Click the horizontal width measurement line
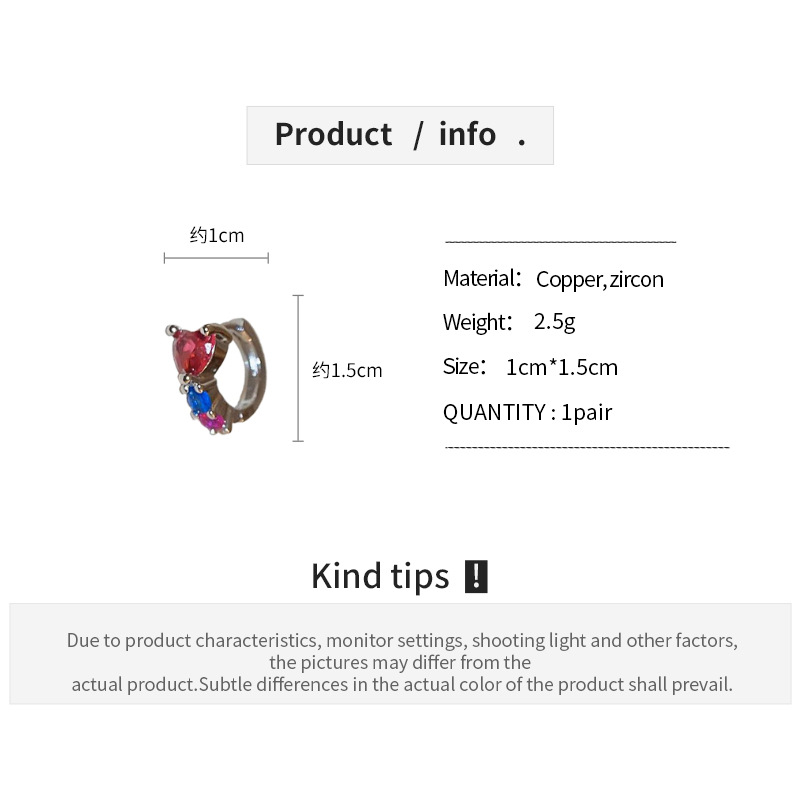The height and width of the screenshot is (800, 800). (216, 258)
